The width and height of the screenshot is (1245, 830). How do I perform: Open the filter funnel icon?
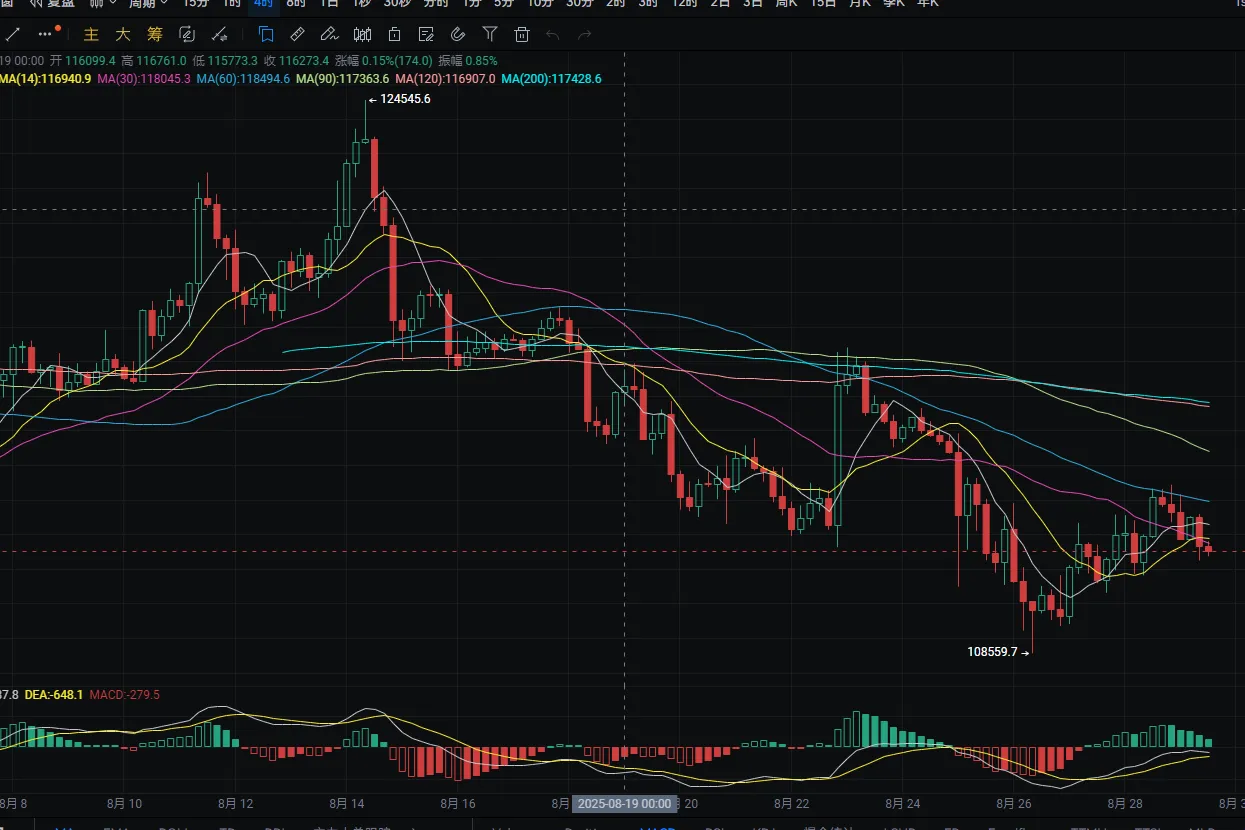coord(490,34)
